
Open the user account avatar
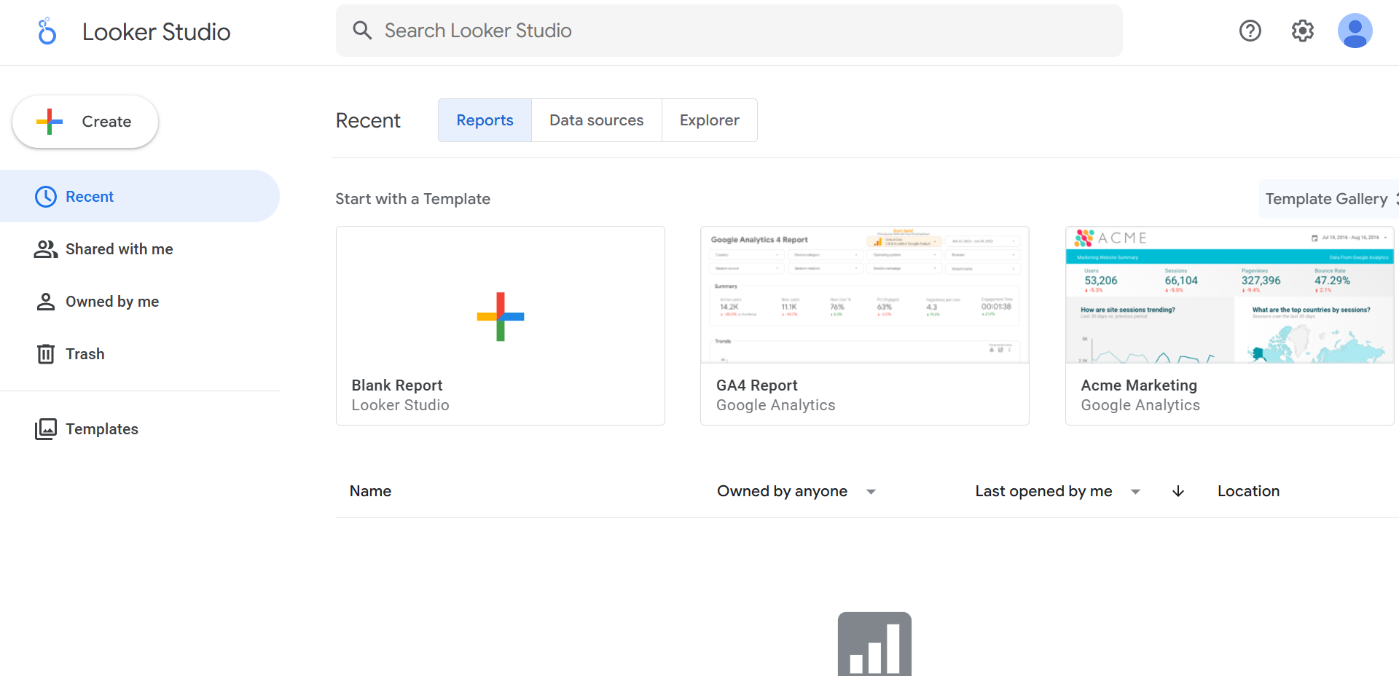click(x=1355, y=31)
